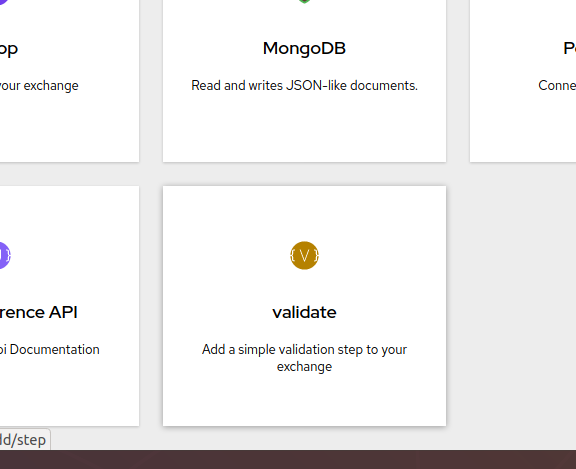This screenshot has height=469, width=576.
Task: Click the 'pi Documentation' description text
Action: 50,349
